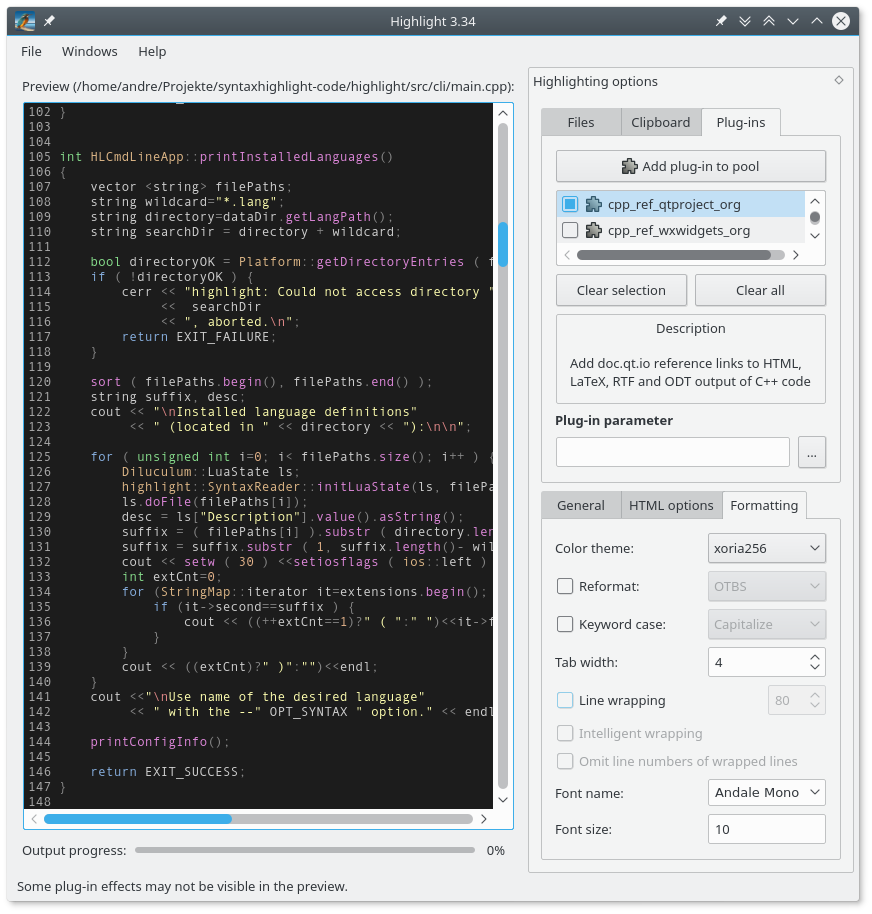Click the double-up chevron title bar icon
Screen dimensions: 872x914
coord(769,22)
